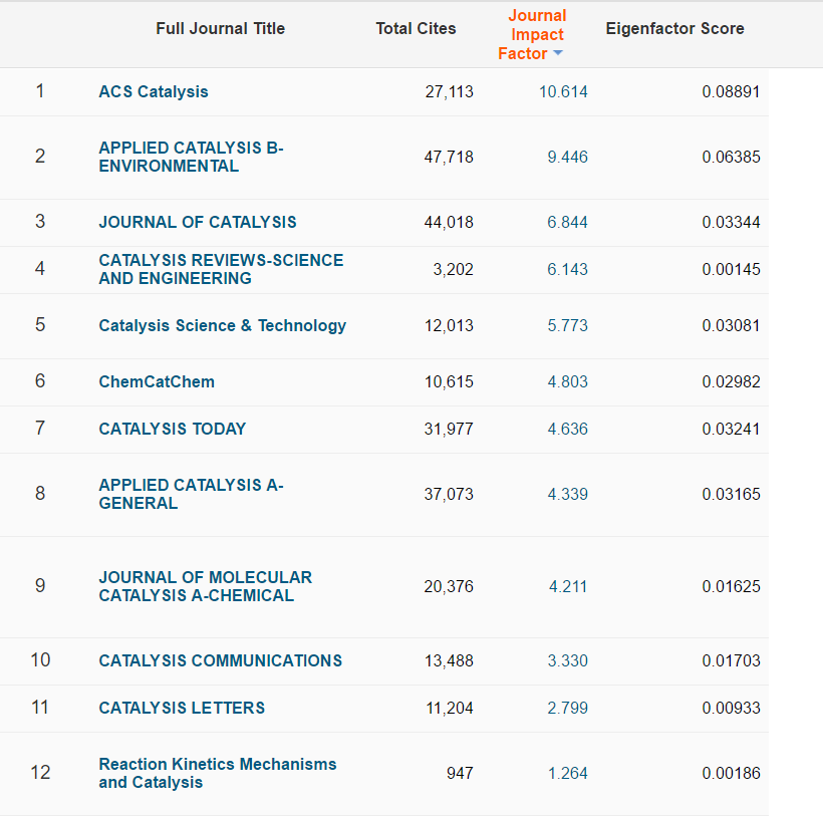This screenshot has width=823, height=817.
Task: Click the Full Journal Title column header
Action: coord(220,29)
